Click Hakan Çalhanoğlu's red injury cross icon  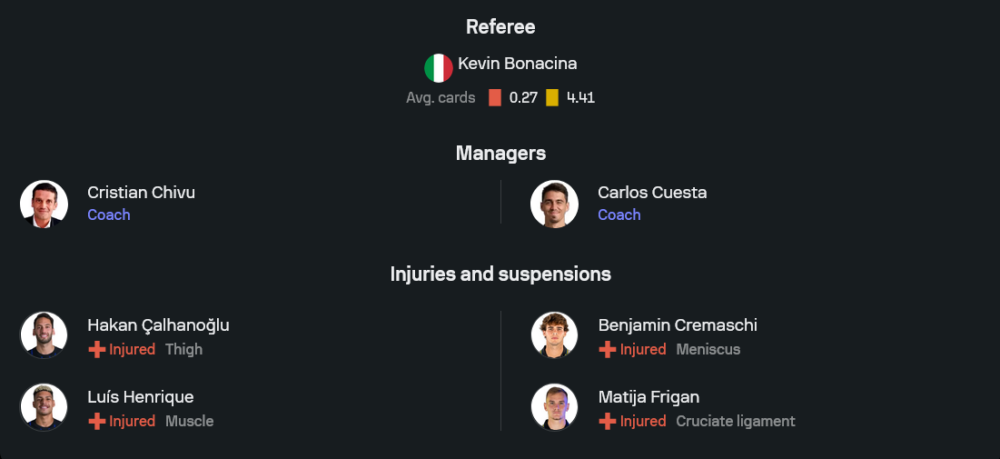click(x=97, y=349)
